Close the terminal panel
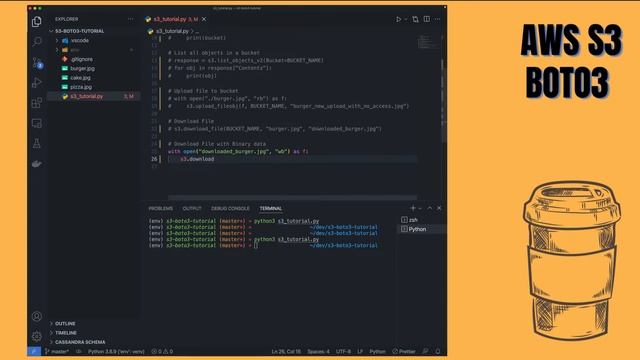This screenshot has height=360, width=640. coord(439,208)
